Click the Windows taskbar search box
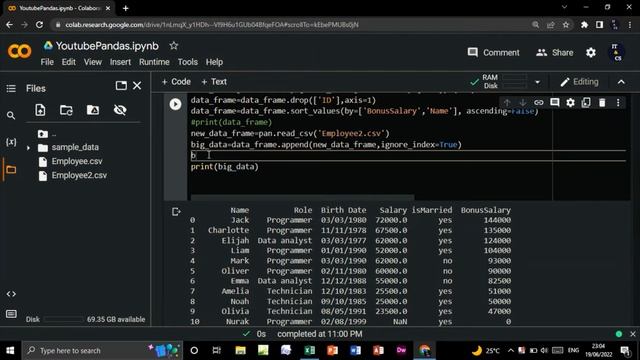 click(x=102, y=351)
